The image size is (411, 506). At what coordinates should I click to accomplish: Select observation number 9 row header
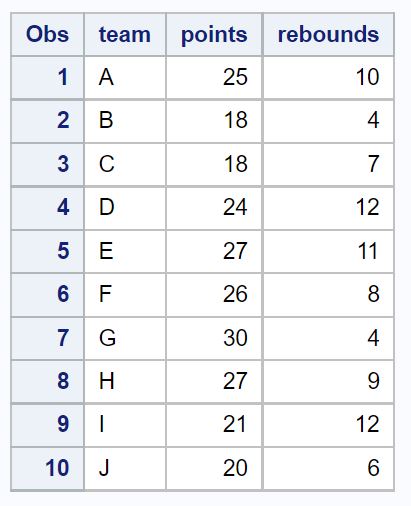point(47,425)
